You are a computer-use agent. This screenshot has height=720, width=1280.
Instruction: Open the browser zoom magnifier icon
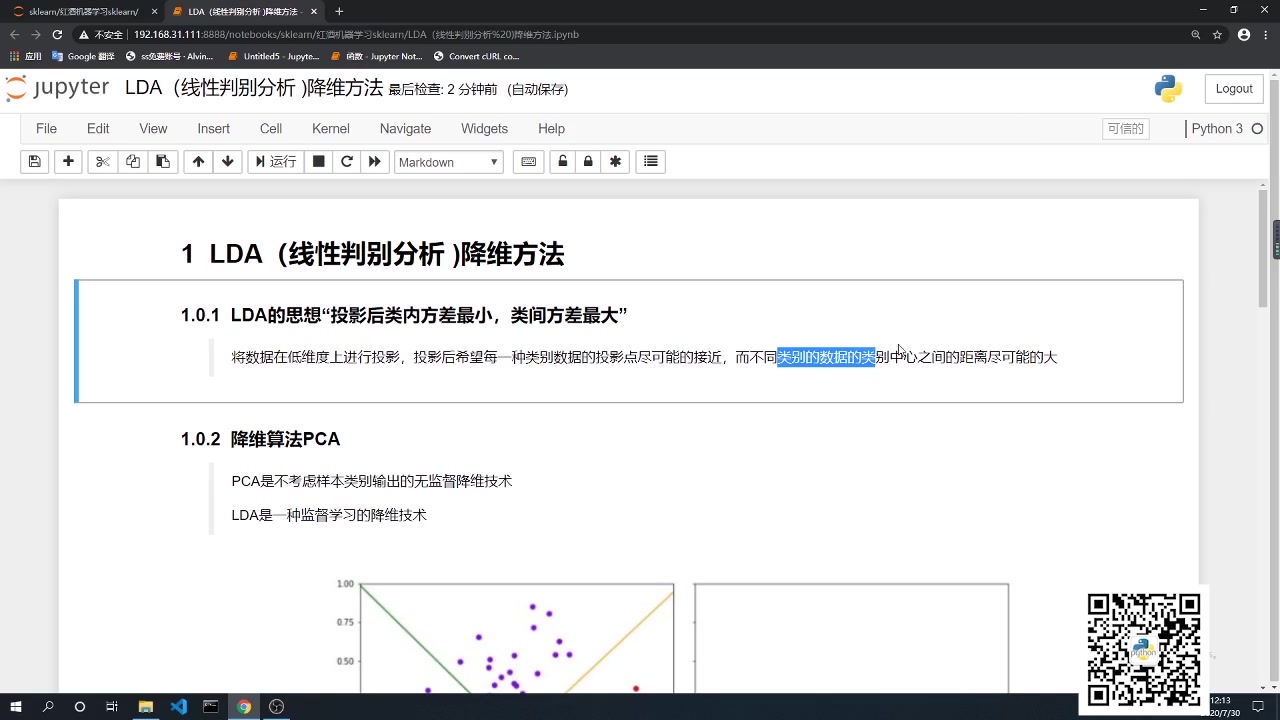pos(1195,34)
